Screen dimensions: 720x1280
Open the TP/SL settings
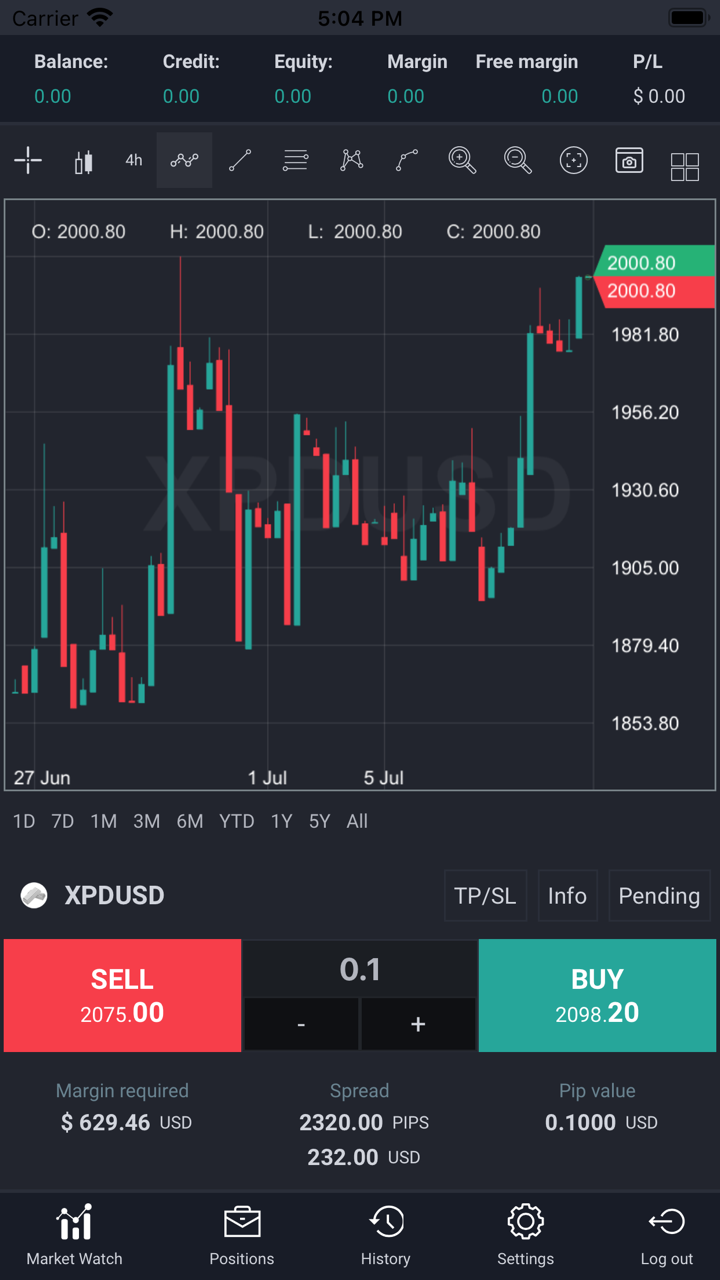[485, 895]
